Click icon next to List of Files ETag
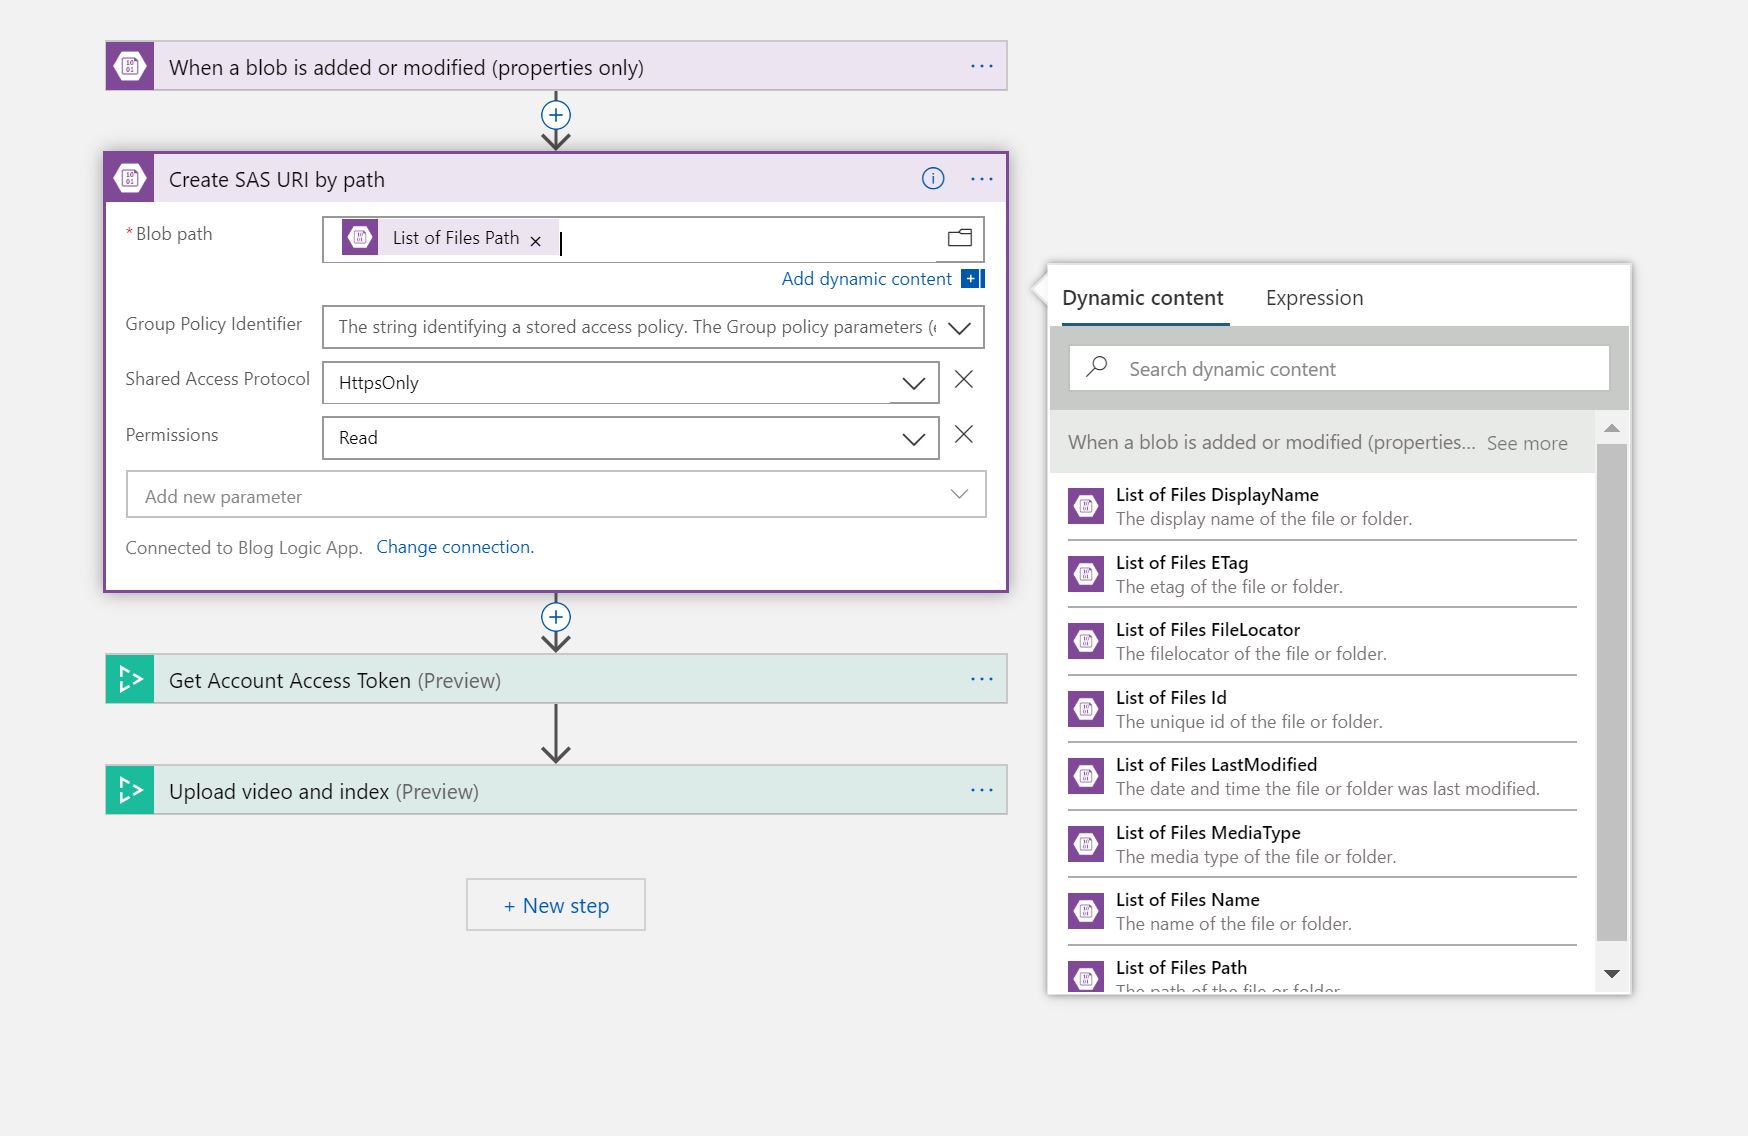 tap(1086, 574)
